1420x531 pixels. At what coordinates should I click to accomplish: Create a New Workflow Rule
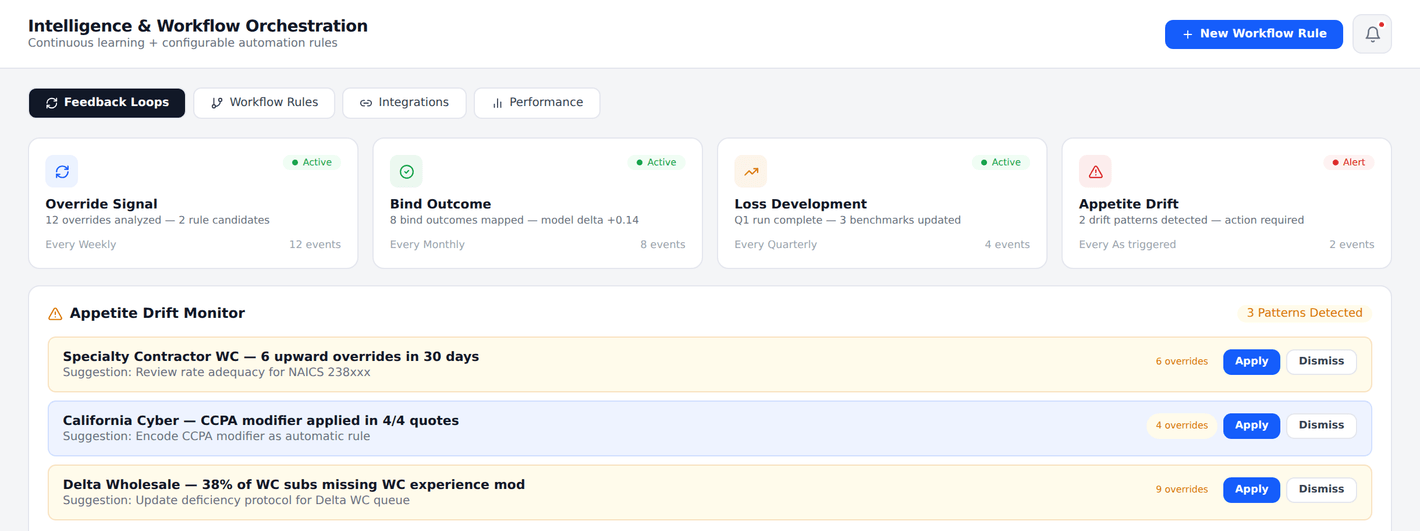pyautogui.click(x=1254, y=34)
